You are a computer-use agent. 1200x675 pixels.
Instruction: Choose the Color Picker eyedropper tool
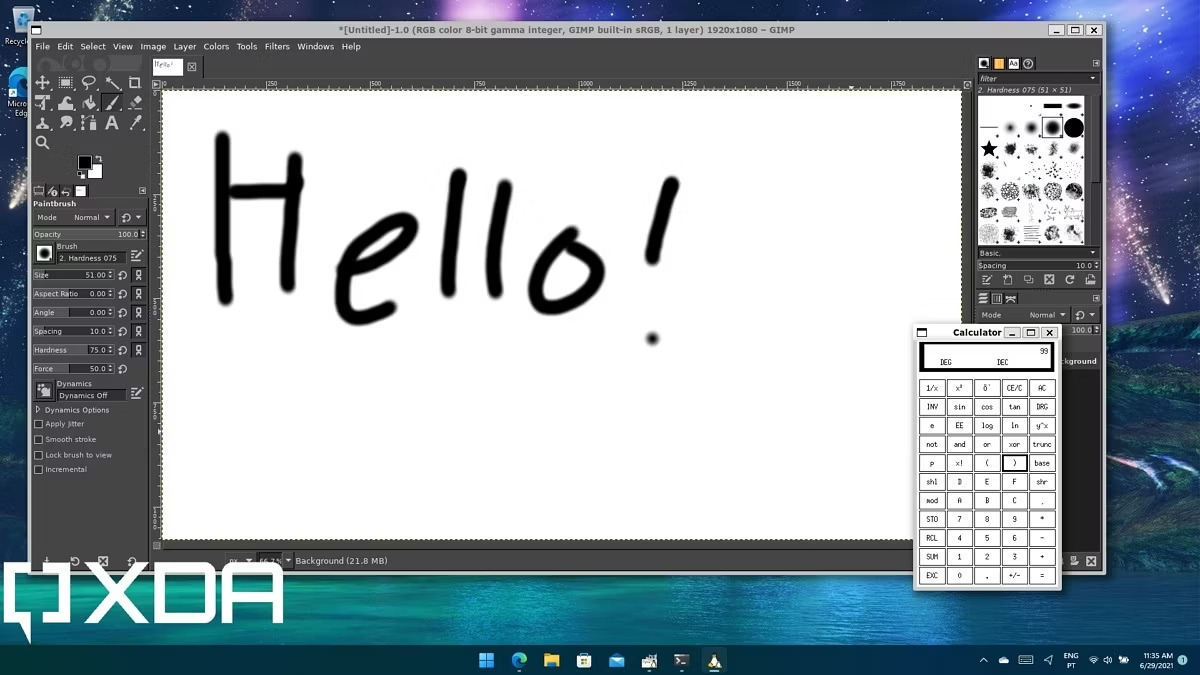tap(135, 123)
